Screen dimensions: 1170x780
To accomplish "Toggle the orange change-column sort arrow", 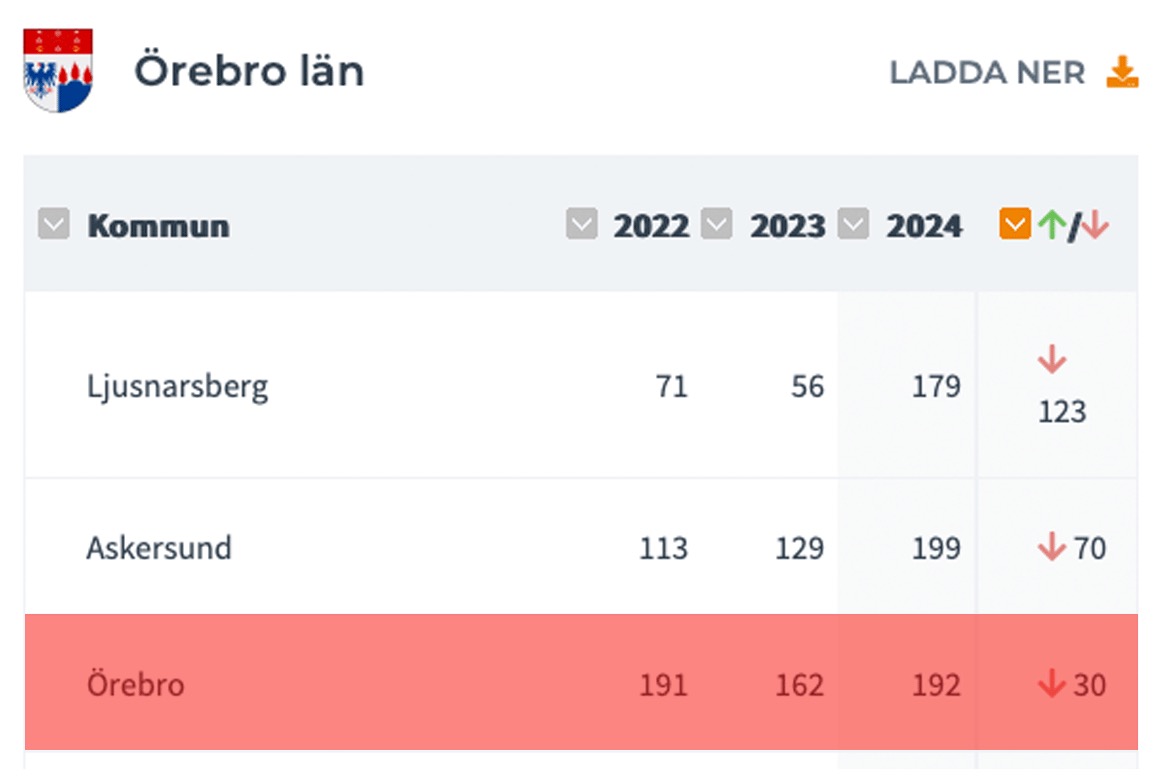I will [1014, 225].
